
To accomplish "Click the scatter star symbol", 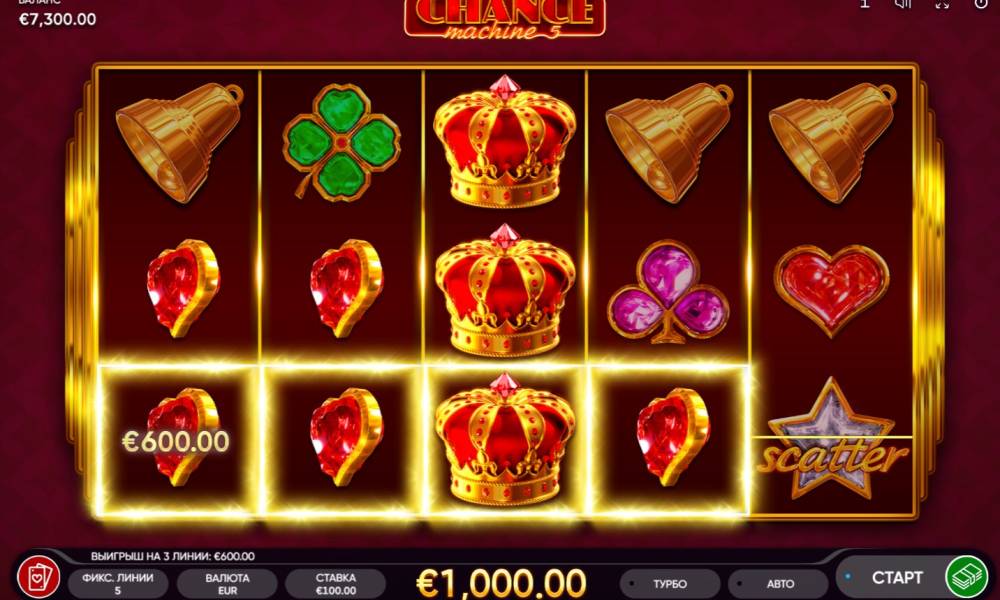I will [832, 440].
